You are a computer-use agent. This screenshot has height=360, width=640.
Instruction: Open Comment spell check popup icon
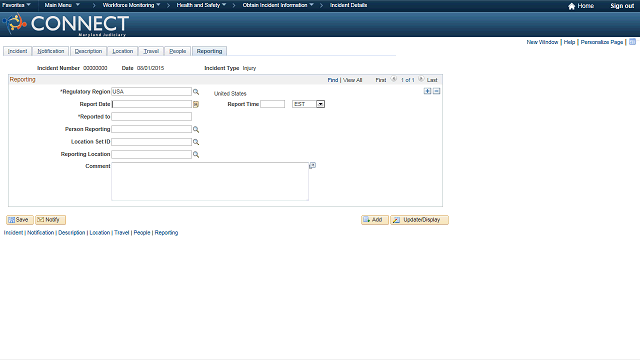[x=312, y=165]
